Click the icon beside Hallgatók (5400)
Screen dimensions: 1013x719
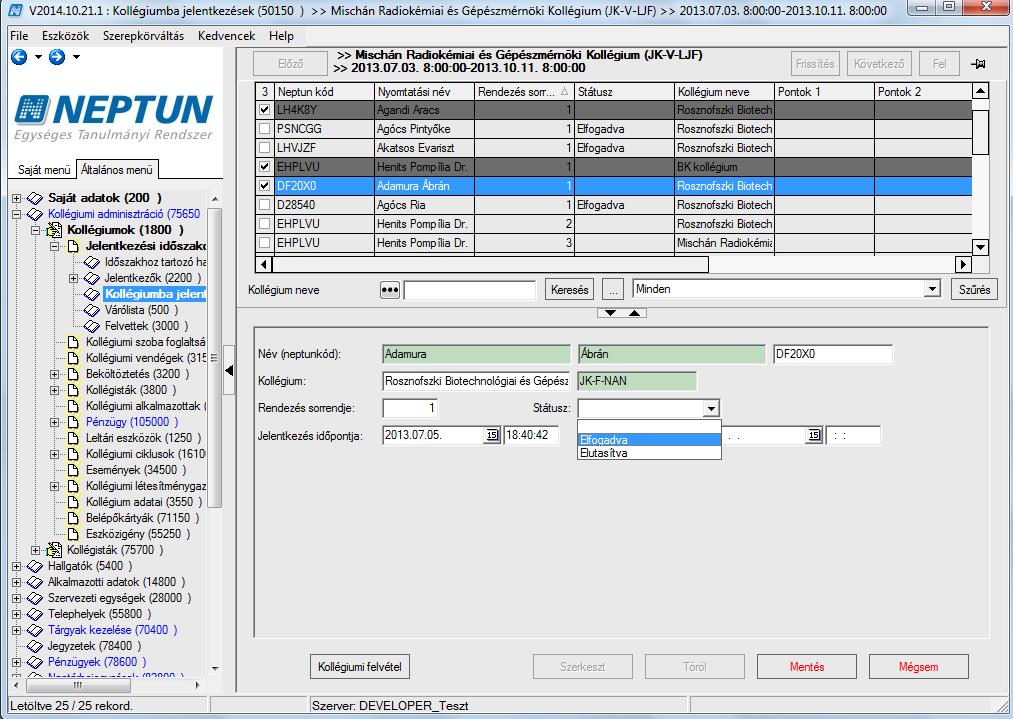point(35,566)
